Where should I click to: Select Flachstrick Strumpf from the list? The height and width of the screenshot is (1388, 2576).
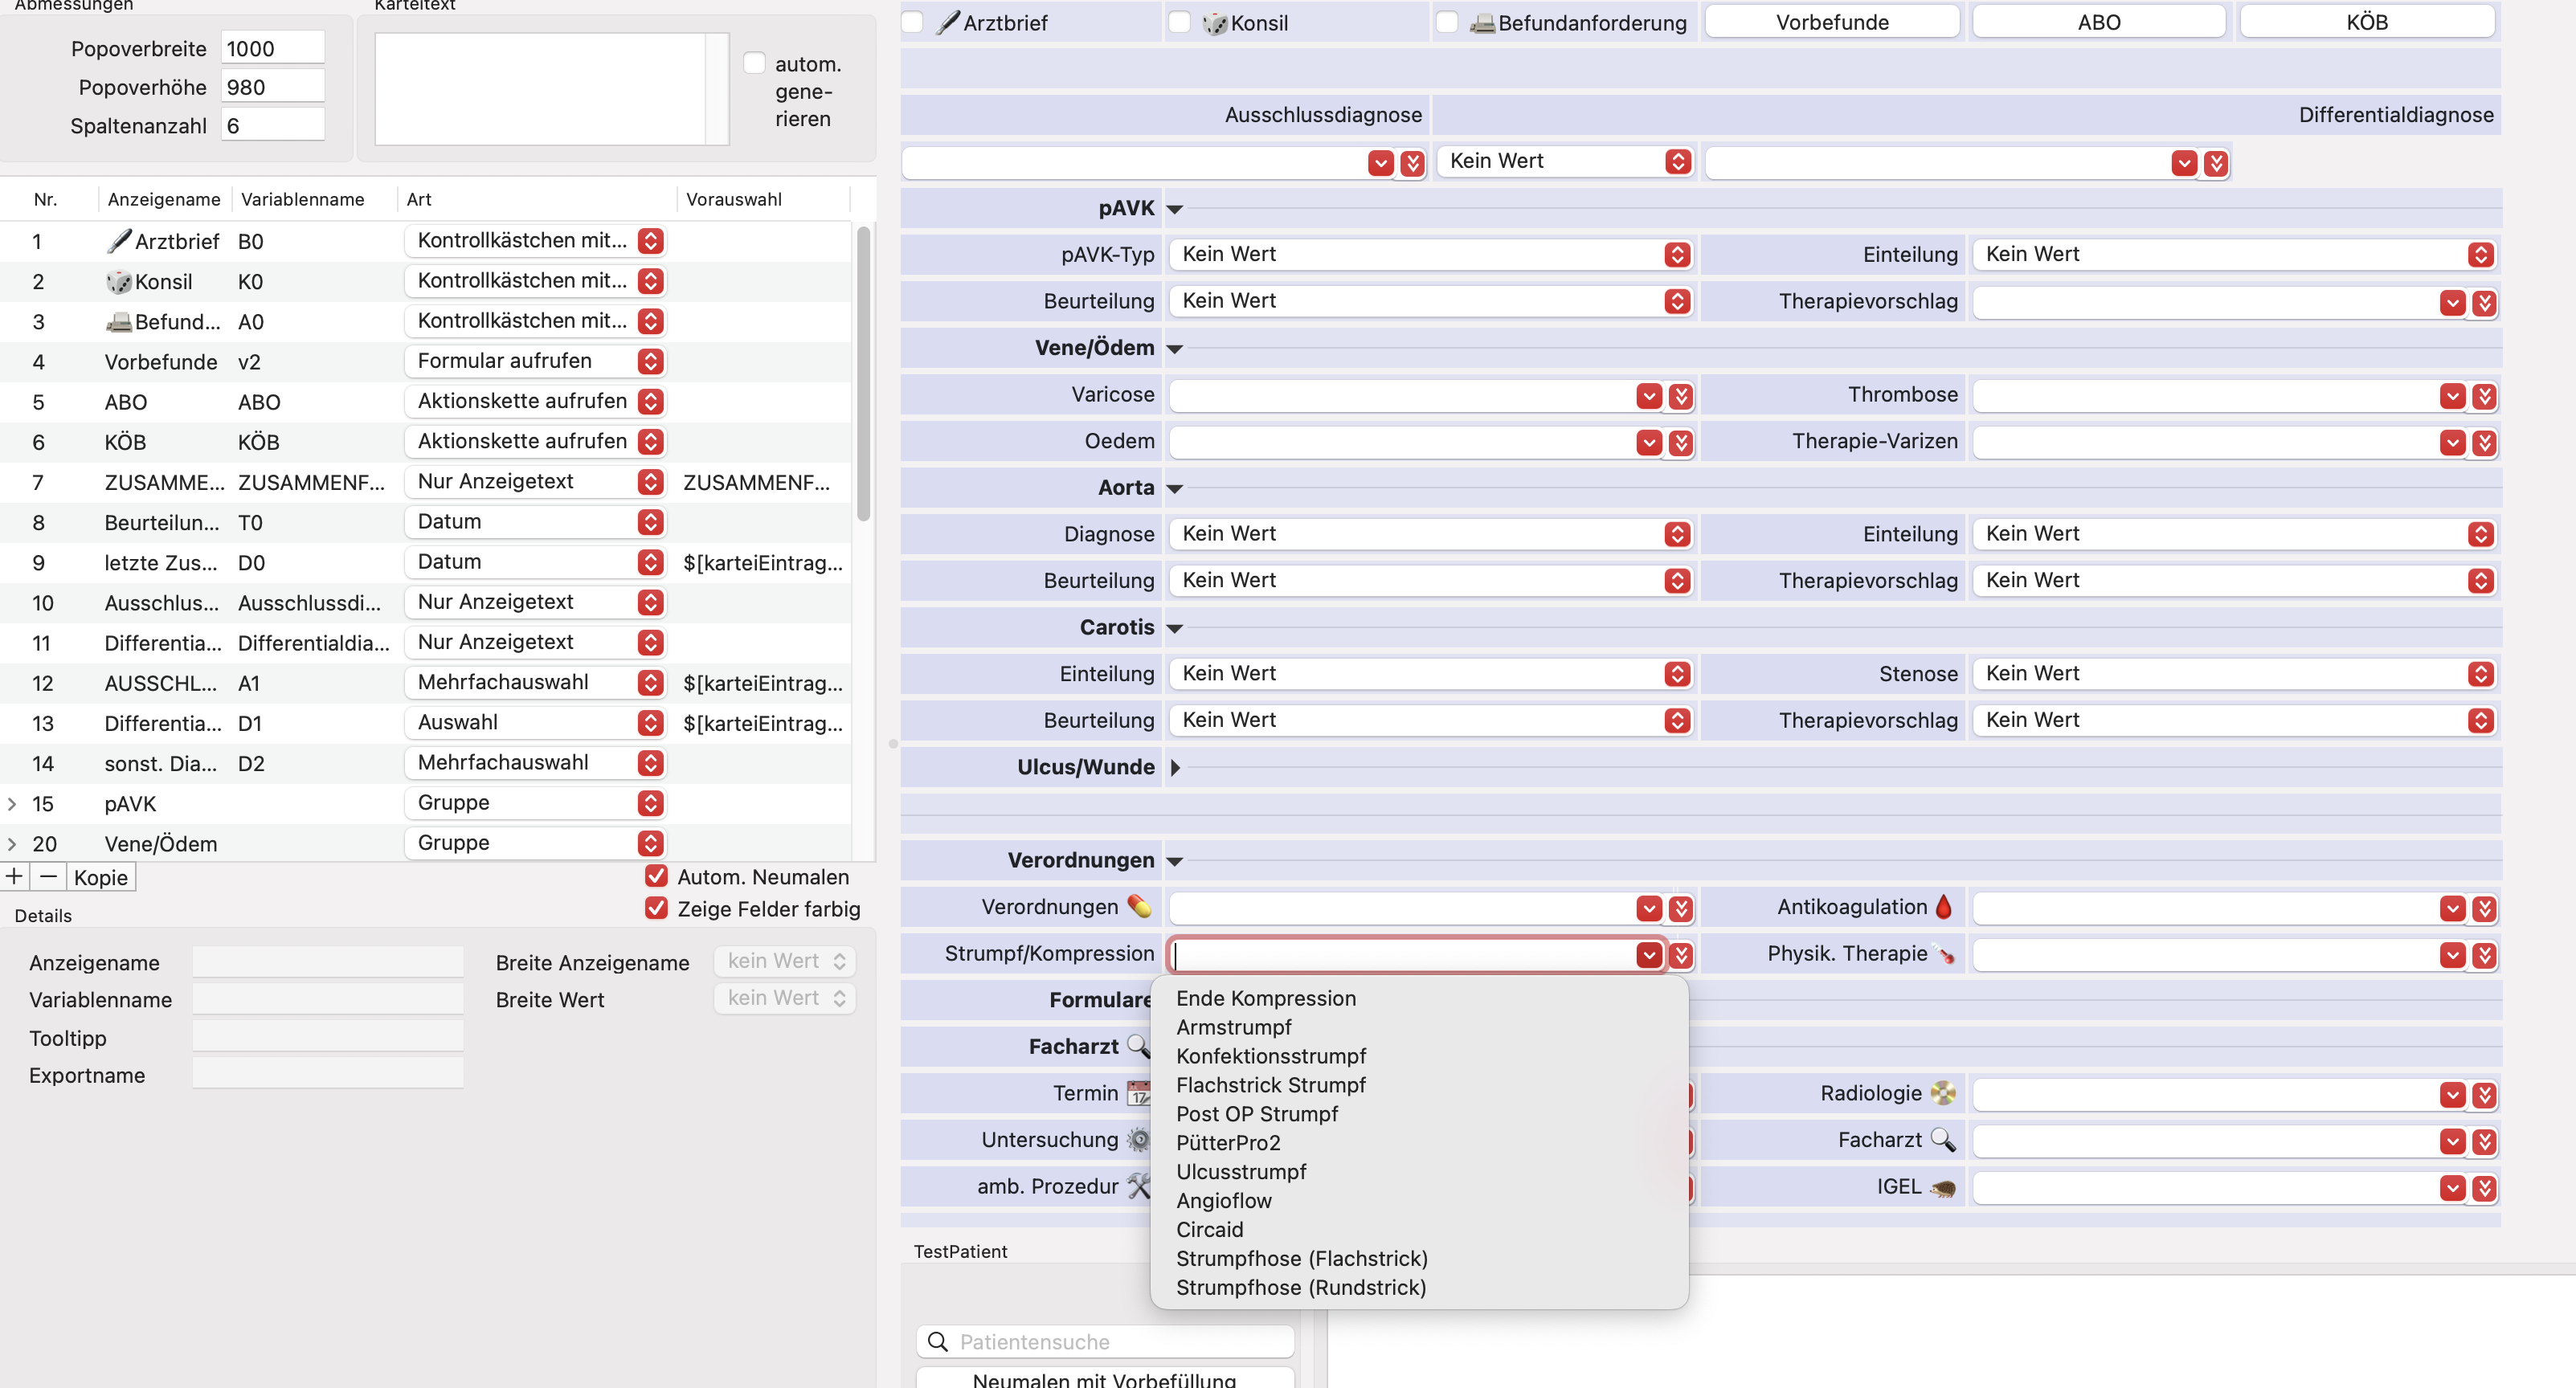pyautogui.click(x=1270, y=1085)
